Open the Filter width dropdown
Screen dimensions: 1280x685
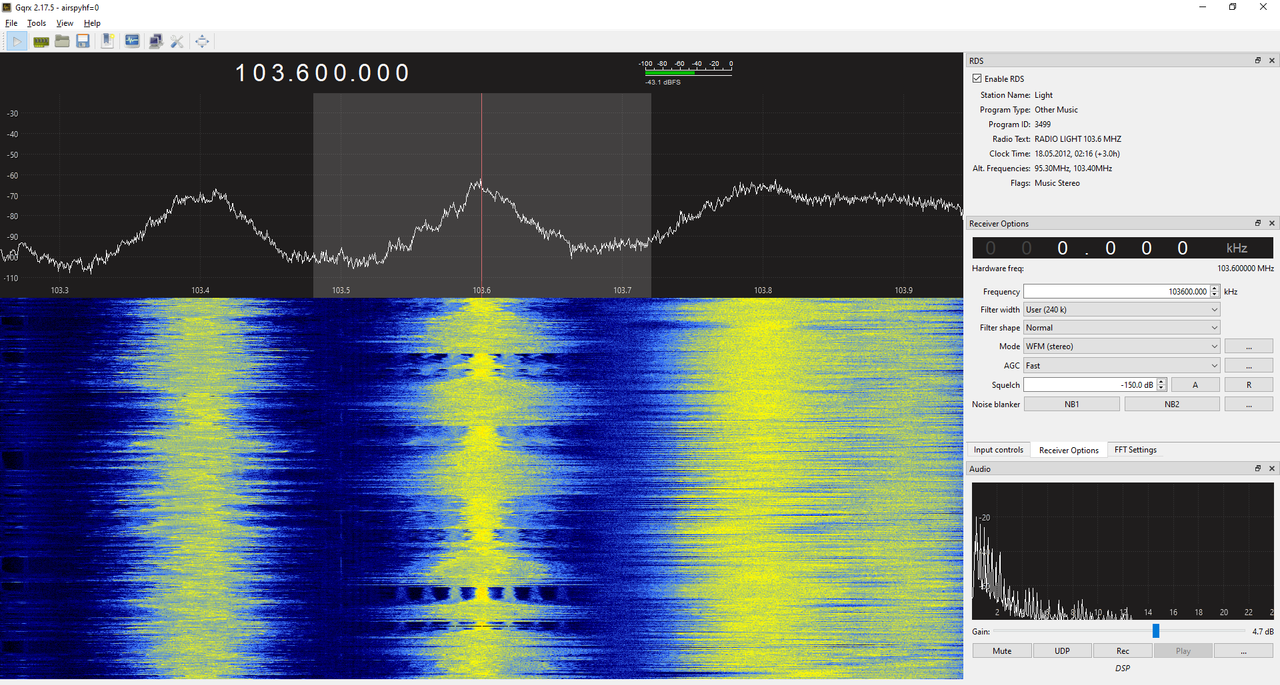(1122, 310)
